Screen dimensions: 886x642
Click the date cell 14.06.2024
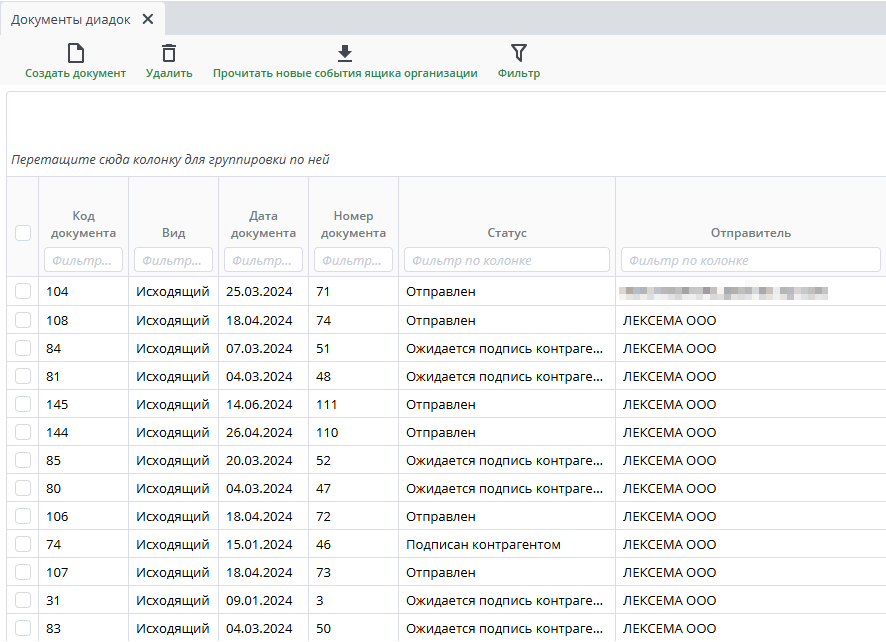[x=259, y=405]
